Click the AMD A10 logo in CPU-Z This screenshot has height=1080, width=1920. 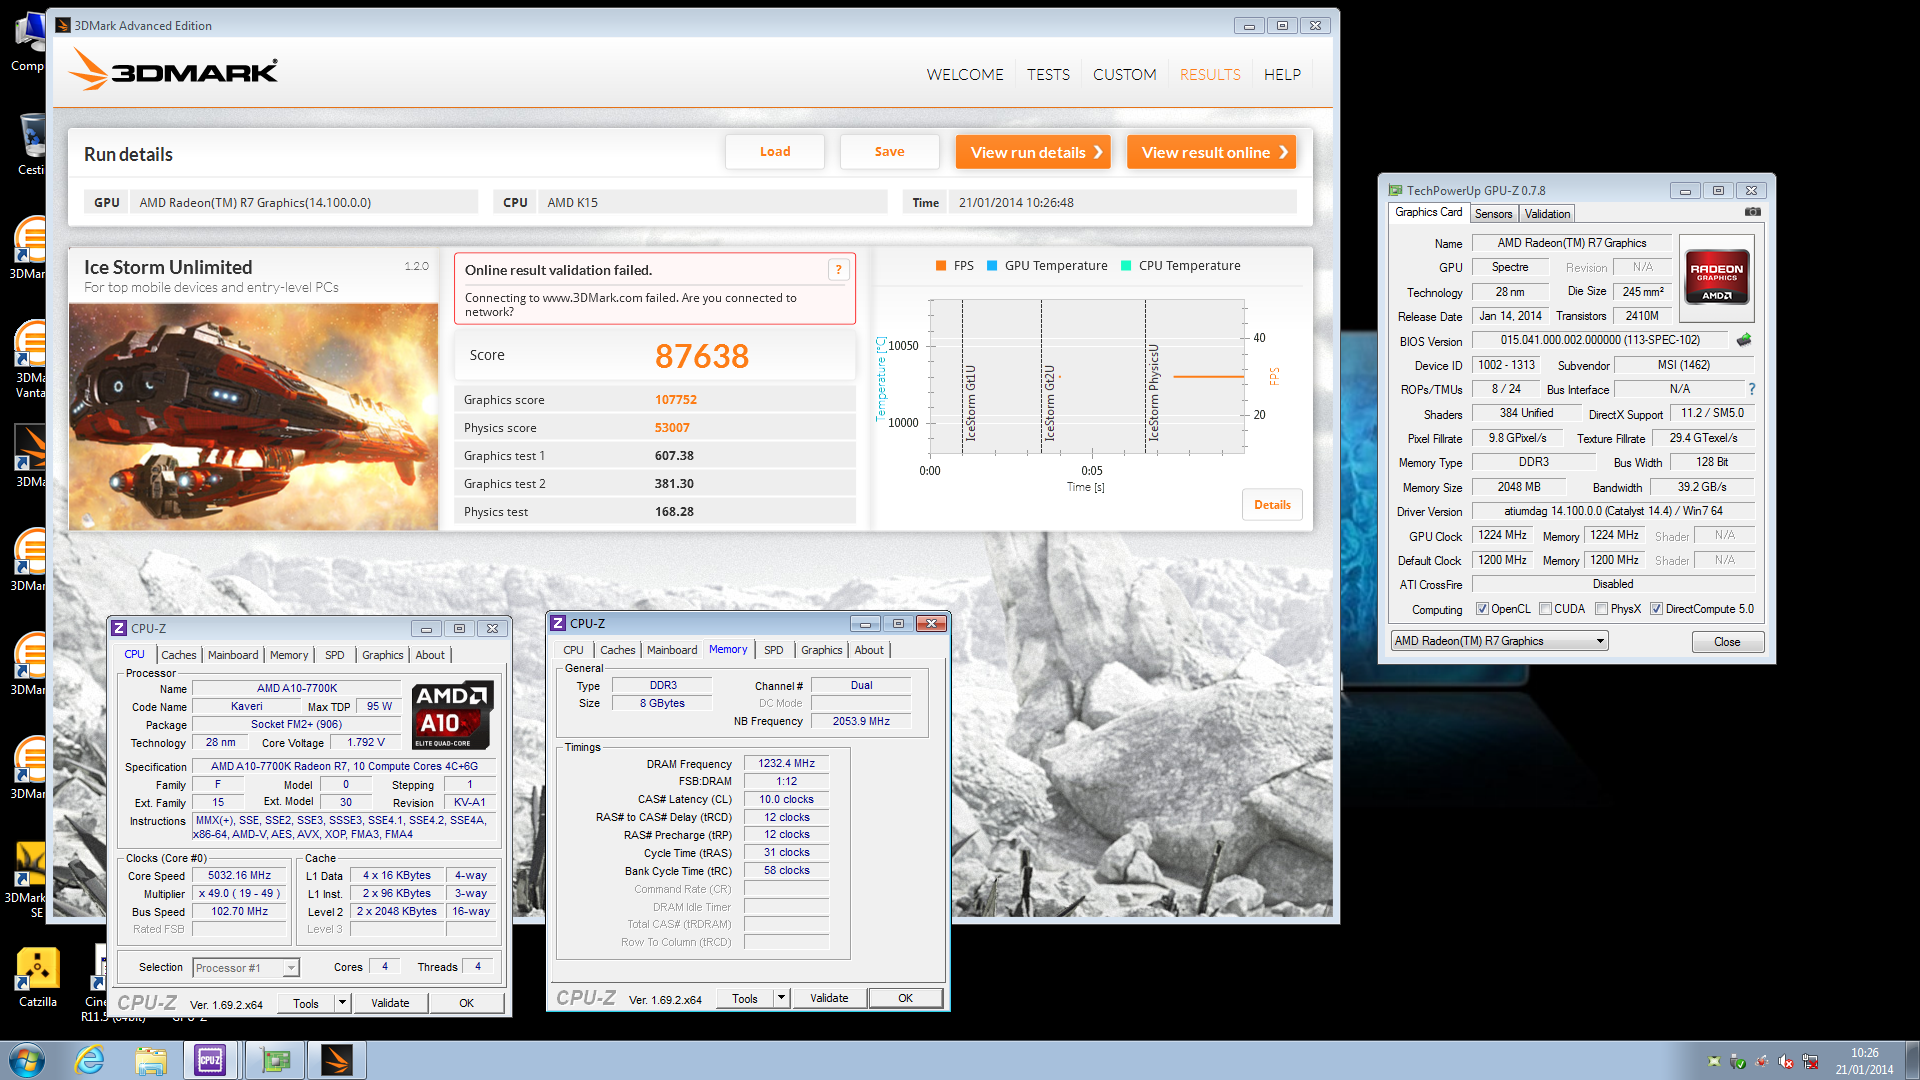point(452,715)
